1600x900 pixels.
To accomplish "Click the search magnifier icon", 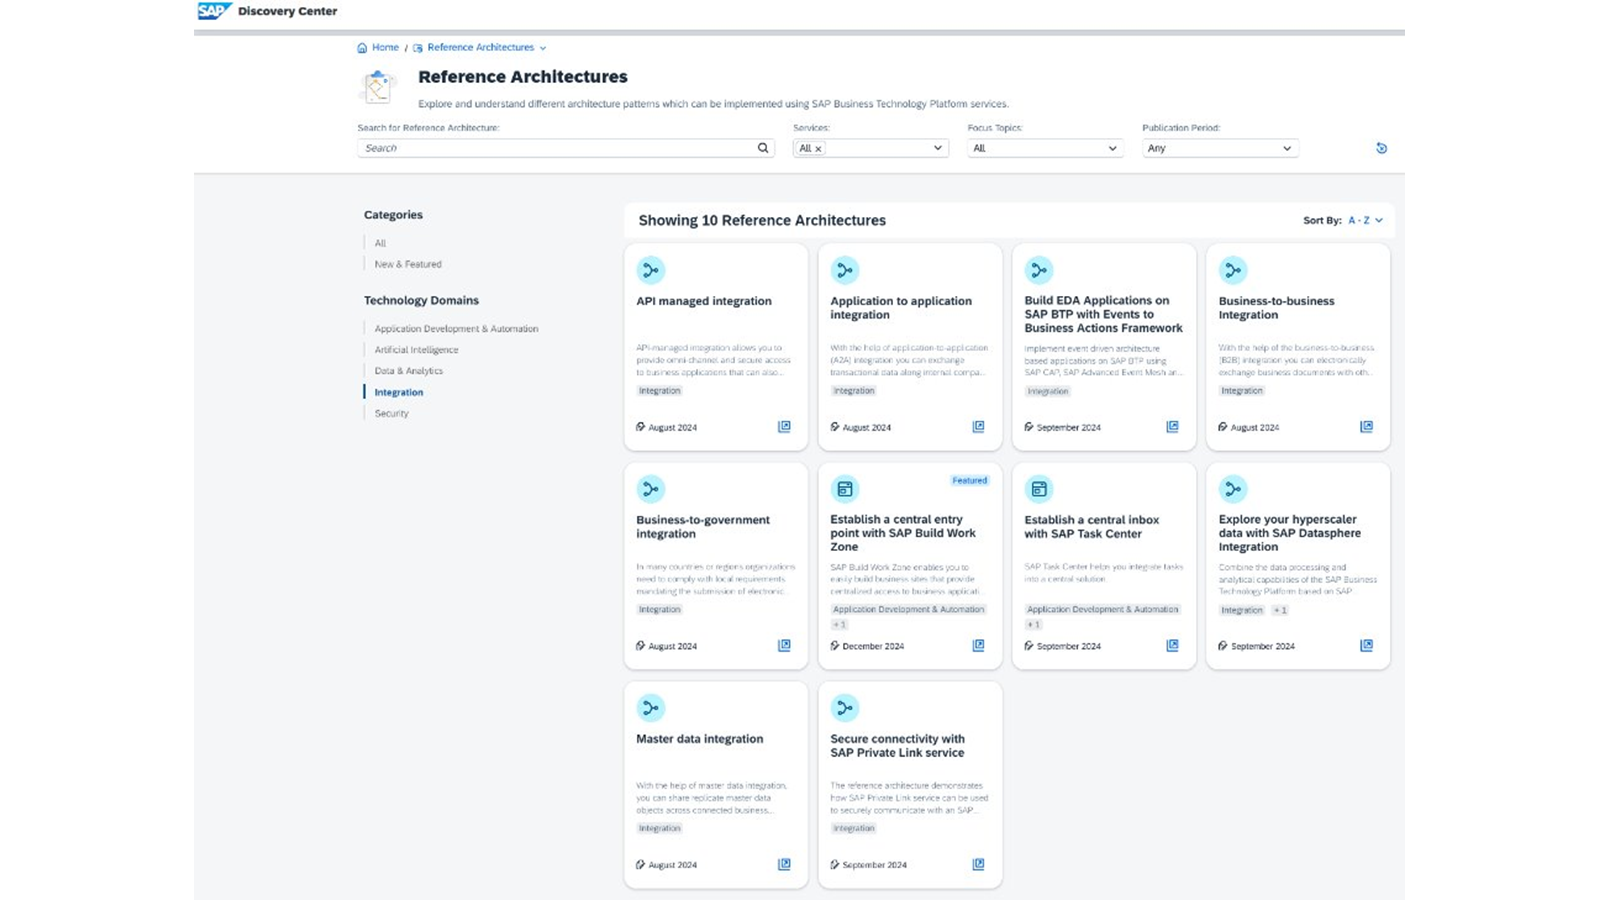I will pyautogui.click(x=763, y=148).
